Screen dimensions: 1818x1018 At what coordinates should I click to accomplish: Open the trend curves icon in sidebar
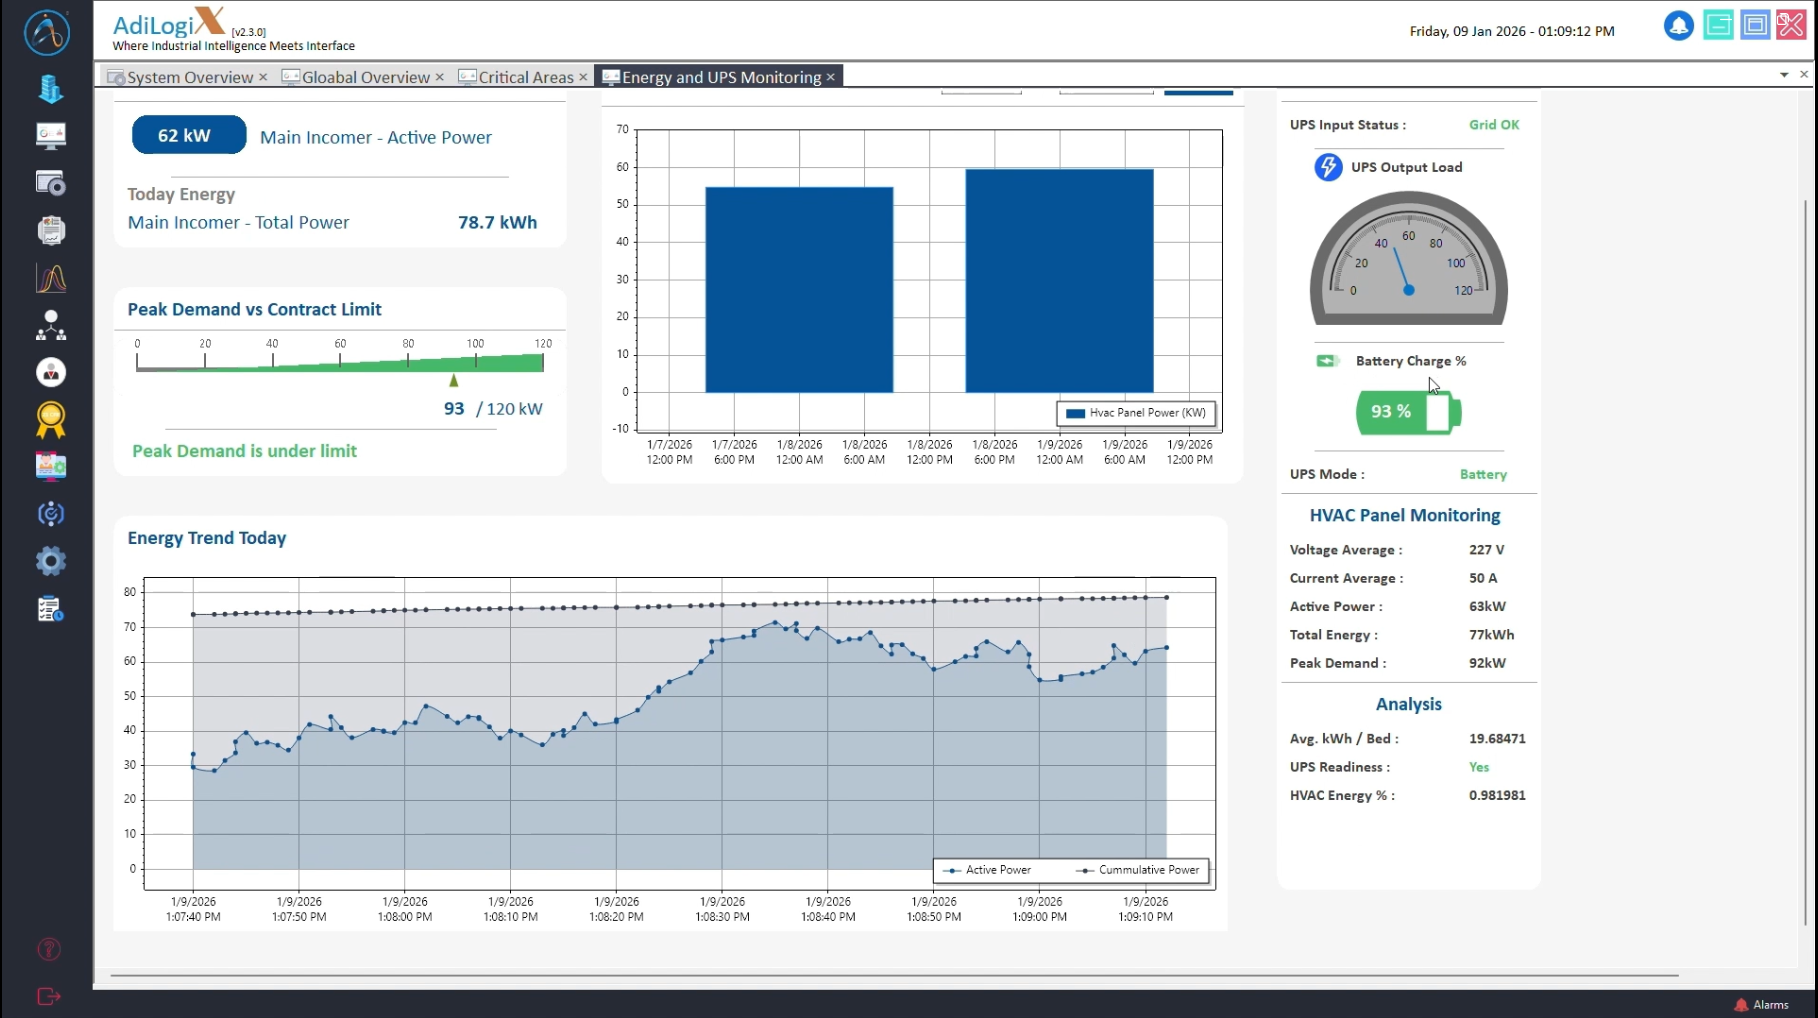point(50,278)
